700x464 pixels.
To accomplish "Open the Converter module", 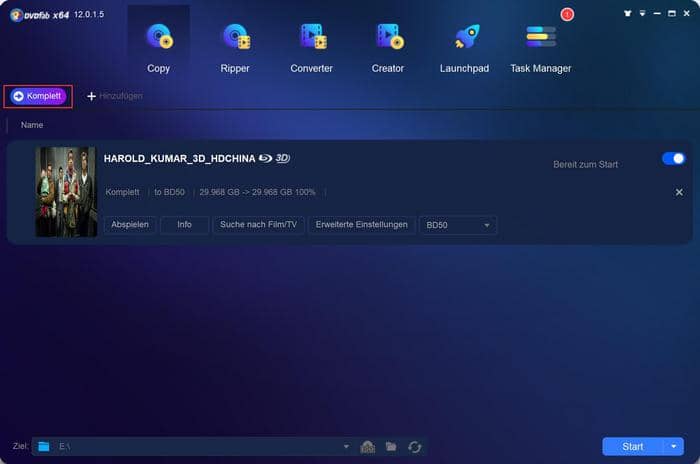I will click(312, 48).
